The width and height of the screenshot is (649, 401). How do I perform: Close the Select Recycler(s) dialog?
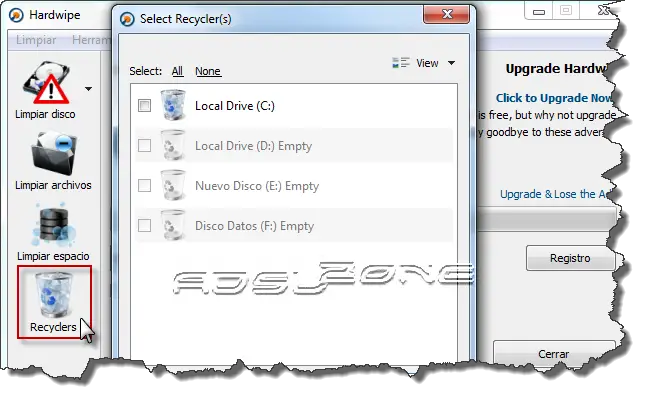[x=447, y=14]
